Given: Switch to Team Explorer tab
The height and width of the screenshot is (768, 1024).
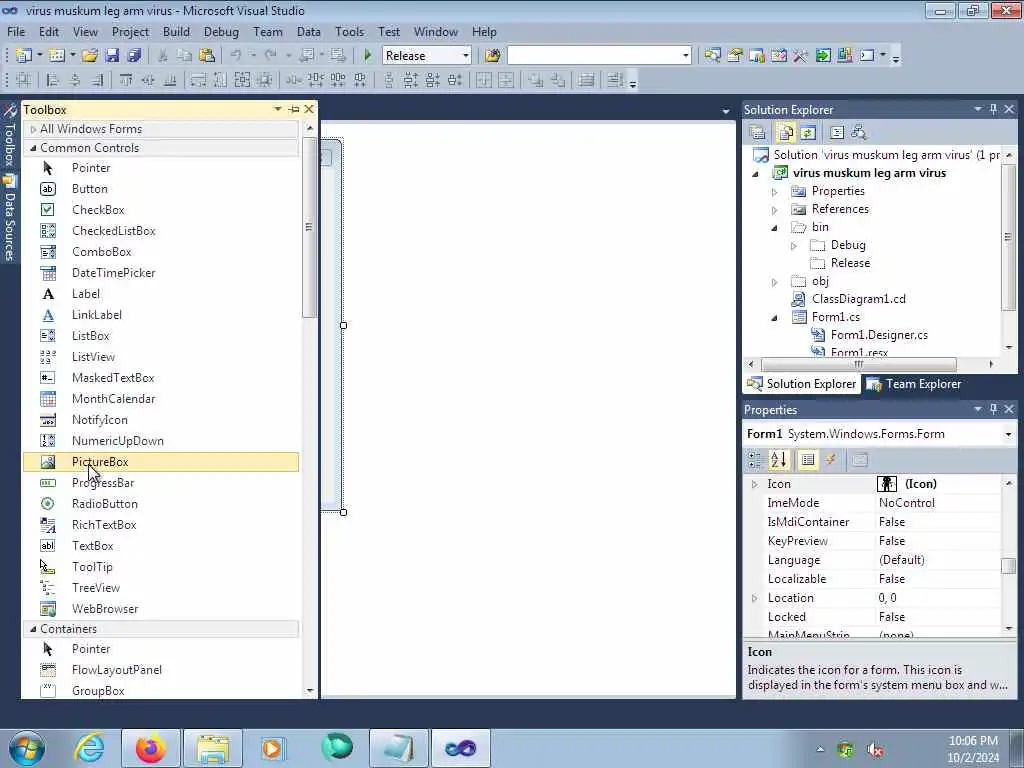Looking at the screenshot, I should [914, 384].
